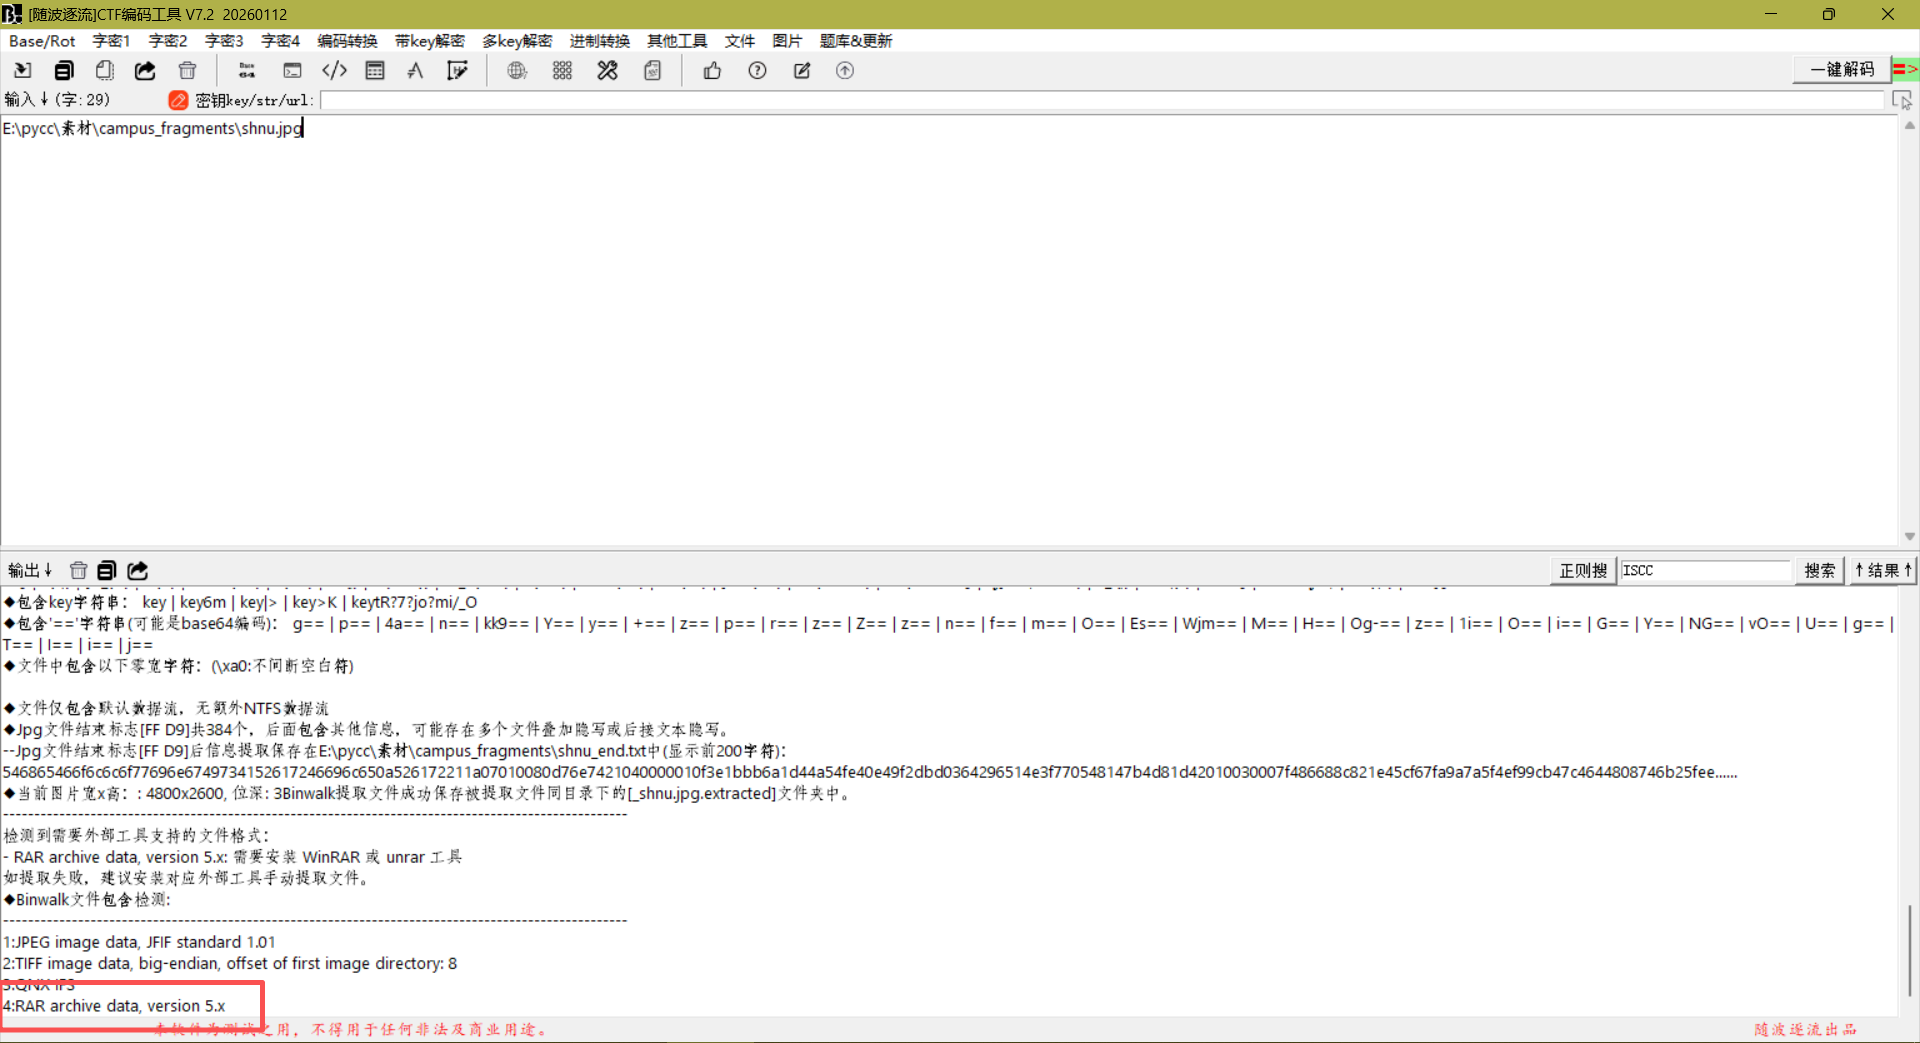Viewport: 1920px width, 1043px height.
Task: Open the 编码转换 menu
Action: [347, 41]
